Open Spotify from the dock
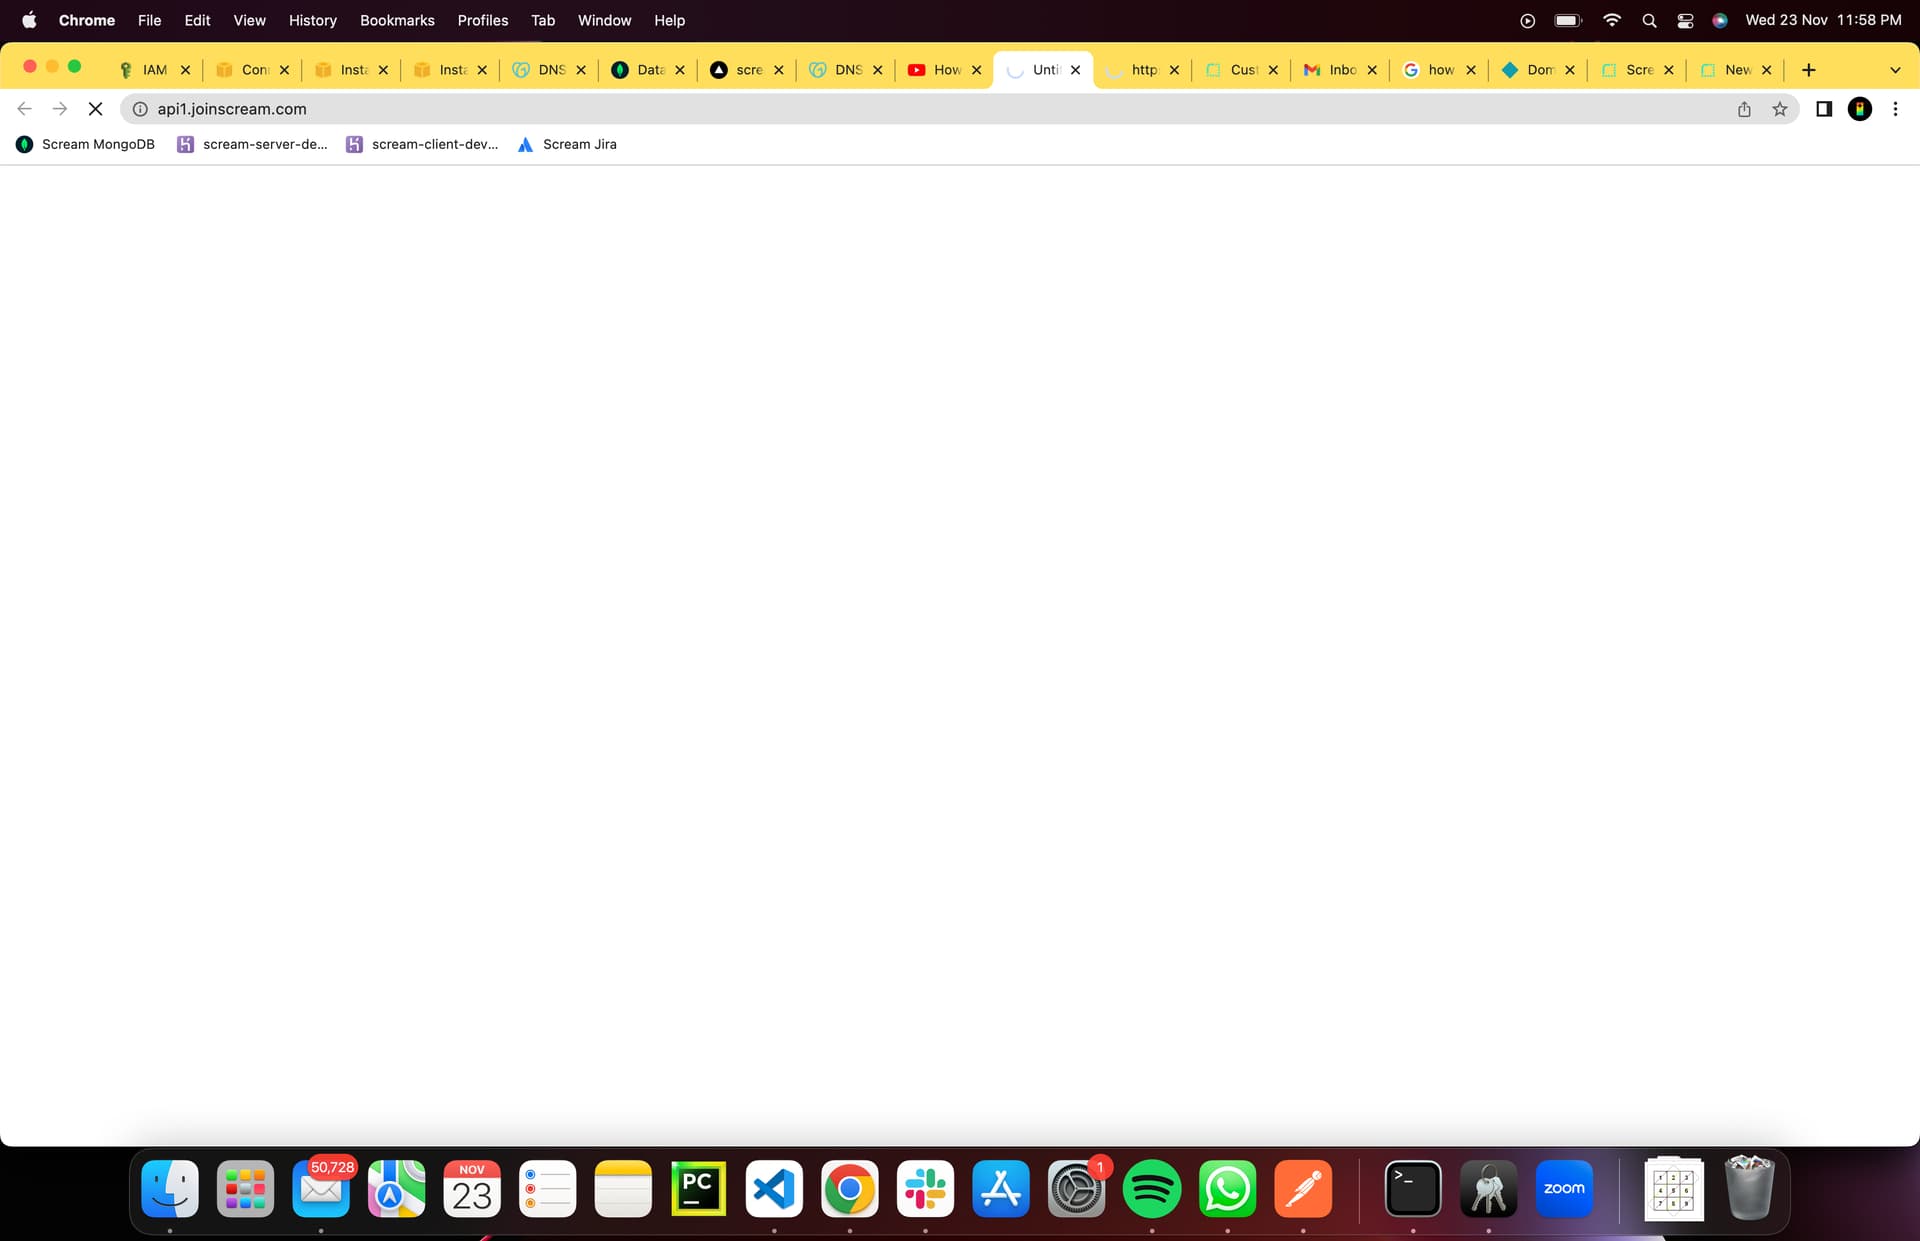 click(1151, 1189)
